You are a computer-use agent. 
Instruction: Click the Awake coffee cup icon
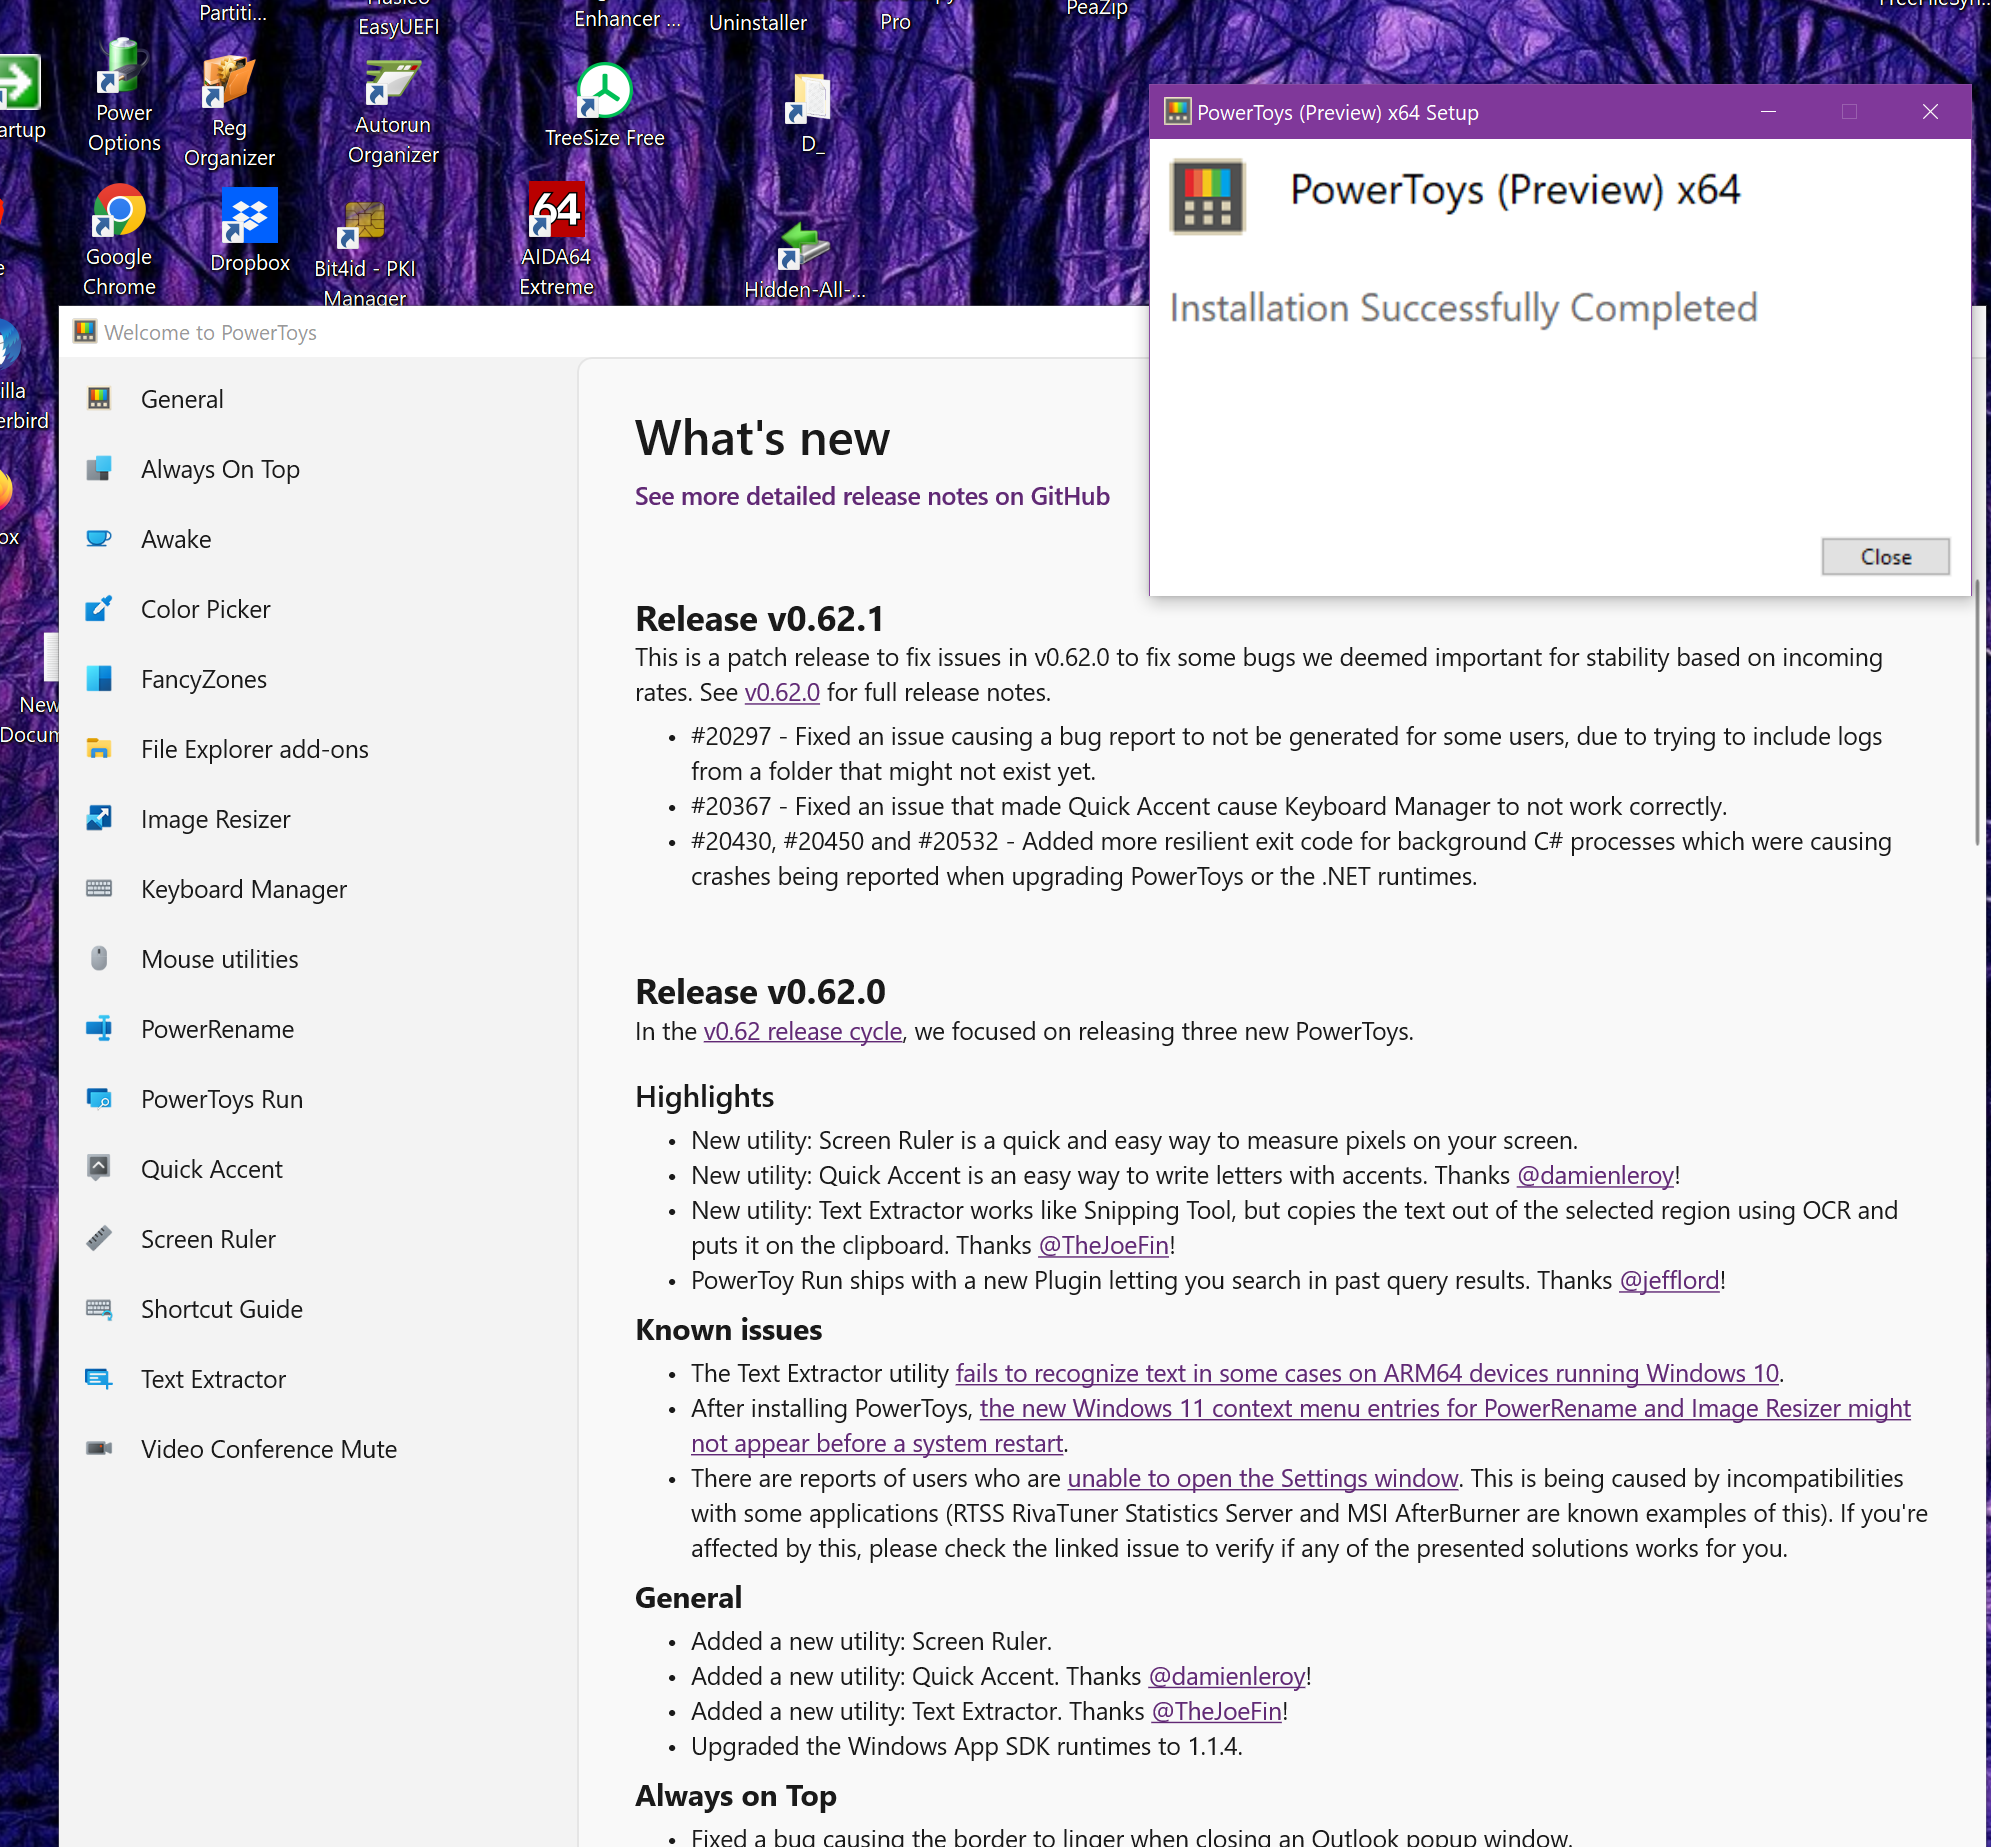(x=98, y=539)
